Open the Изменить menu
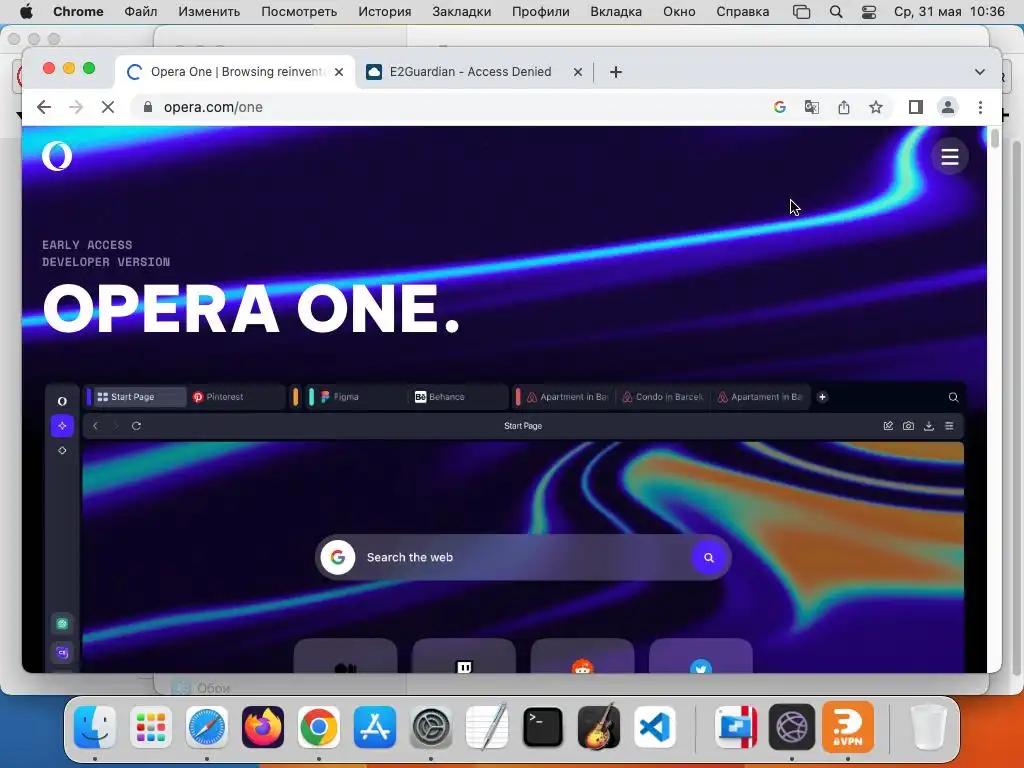The width and height of the screenshot is (1024, 768). click(x=209, y=12)
